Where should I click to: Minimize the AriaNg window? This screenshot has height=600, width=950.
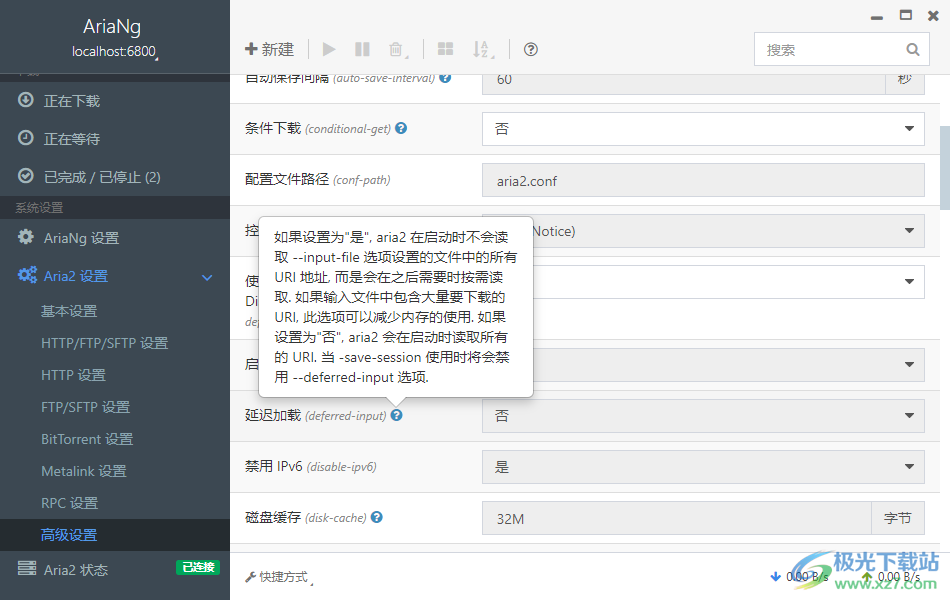click(877, 18)
